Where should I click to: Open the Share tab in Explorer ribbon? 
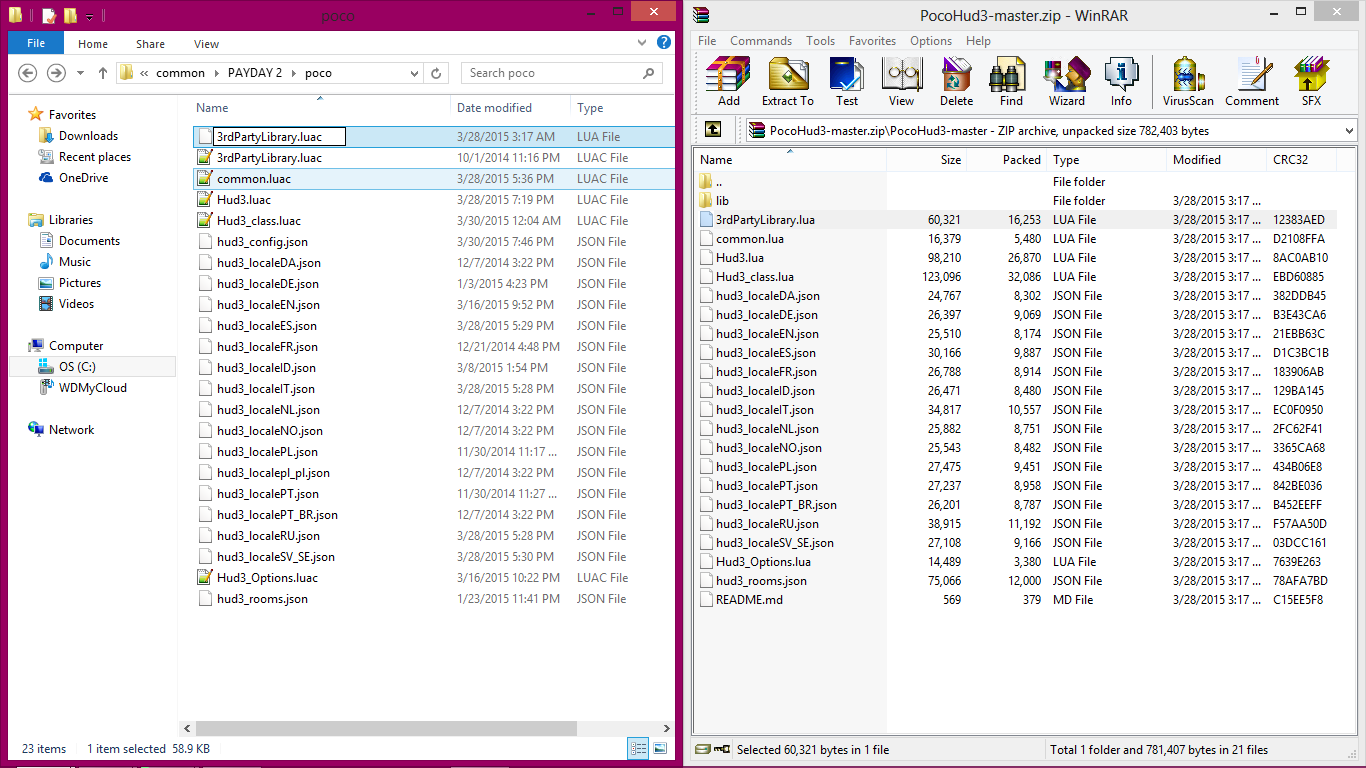[x=151, y=44]
